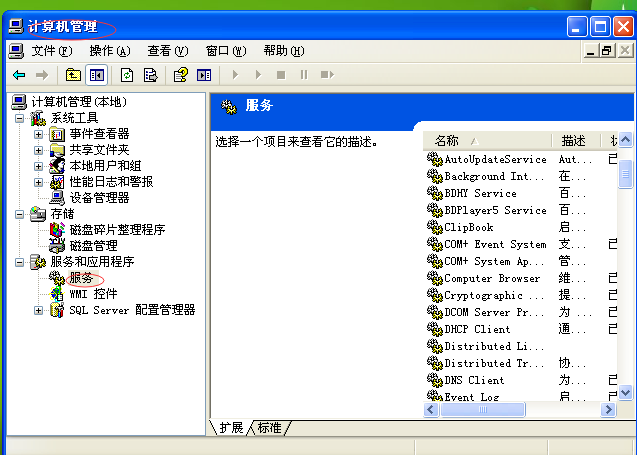This screenshot has width=637, height=455.
Task: Switch to the 扩展 tab
Action: pos(231,428)
